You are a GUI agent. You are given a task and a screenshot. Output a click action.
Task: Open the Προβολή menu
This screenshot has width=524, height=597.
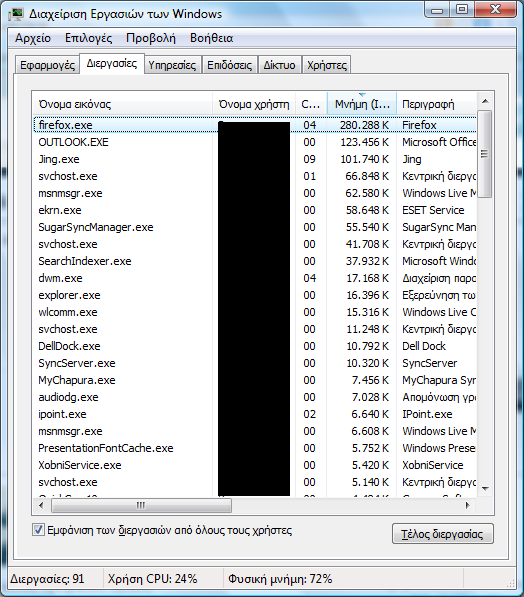[151, 38]
